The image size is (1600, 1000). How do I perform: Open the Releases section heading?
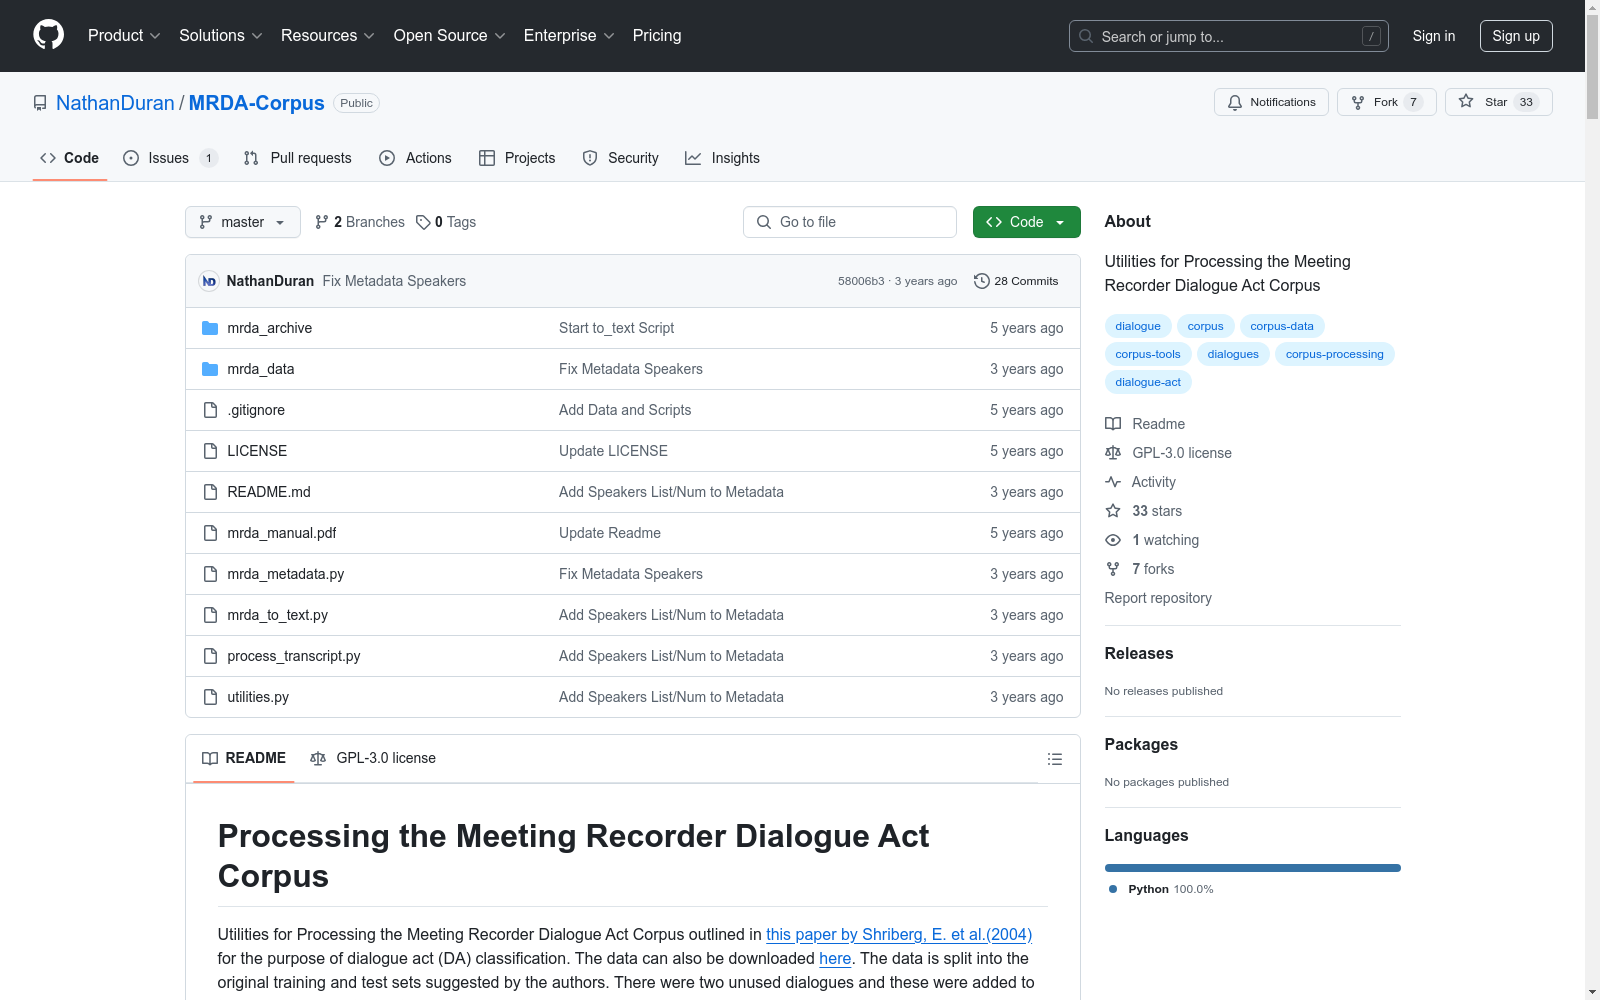pyautogui.click(x=1139, y=653)
